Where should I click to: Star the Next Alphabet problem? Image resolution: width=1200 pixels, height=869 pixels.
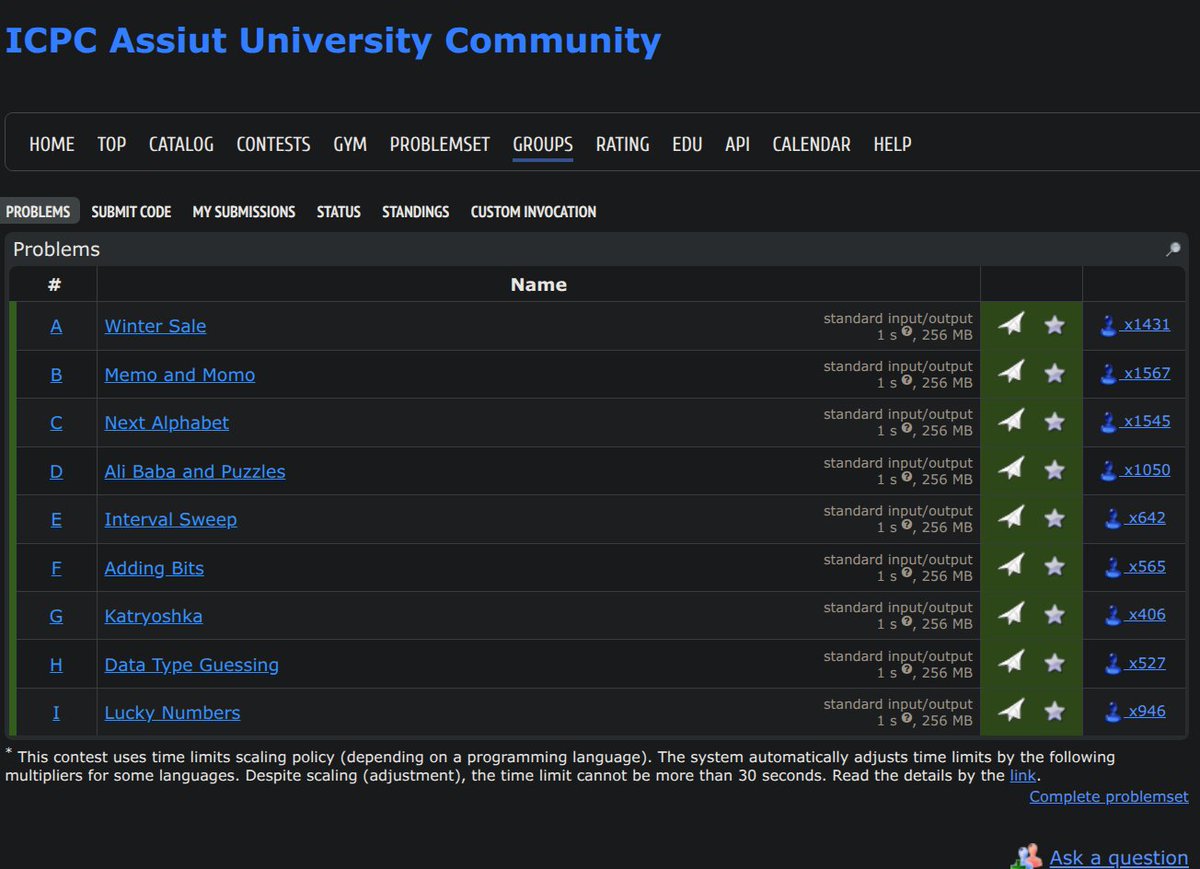pos(1054,422)
